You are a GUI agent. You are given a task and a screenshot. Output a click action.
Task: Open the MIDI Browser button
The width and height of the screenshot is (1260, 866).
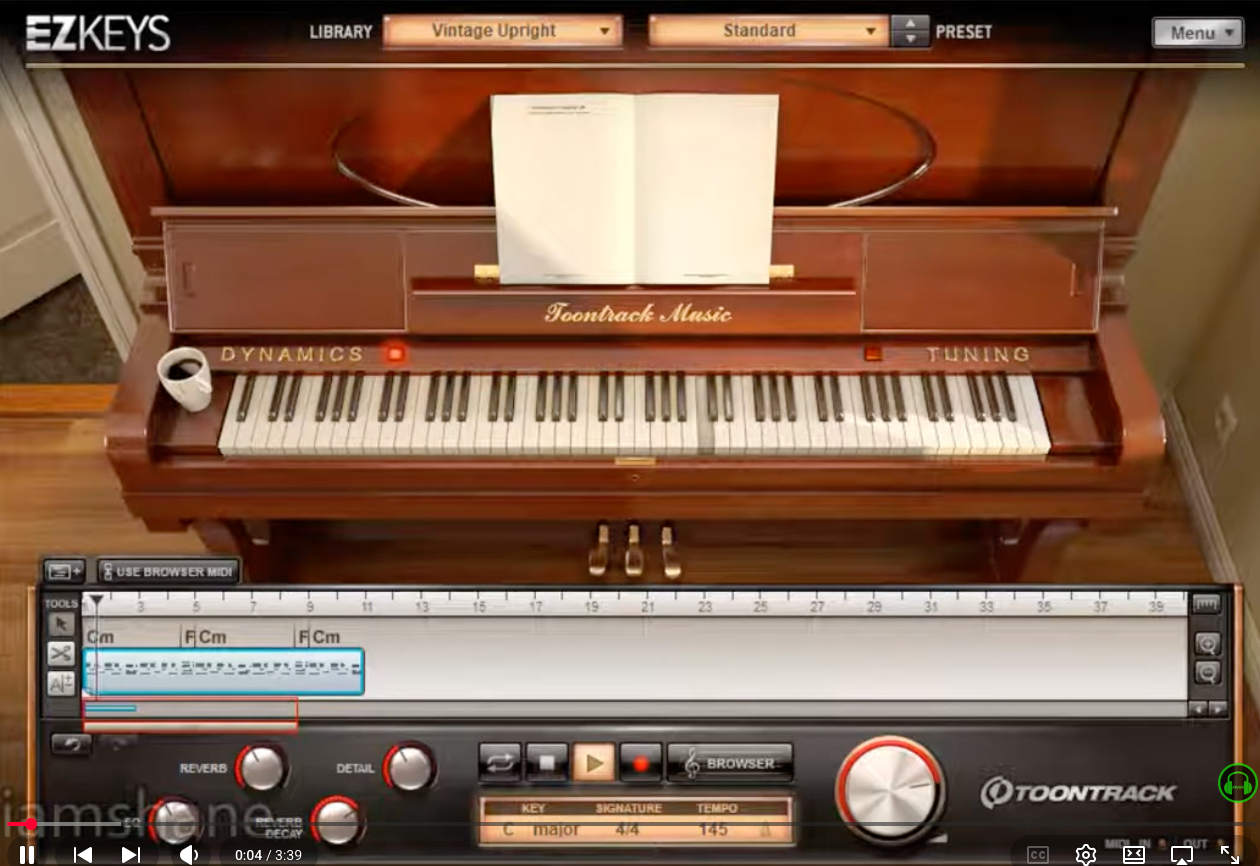tap(730, 763)
